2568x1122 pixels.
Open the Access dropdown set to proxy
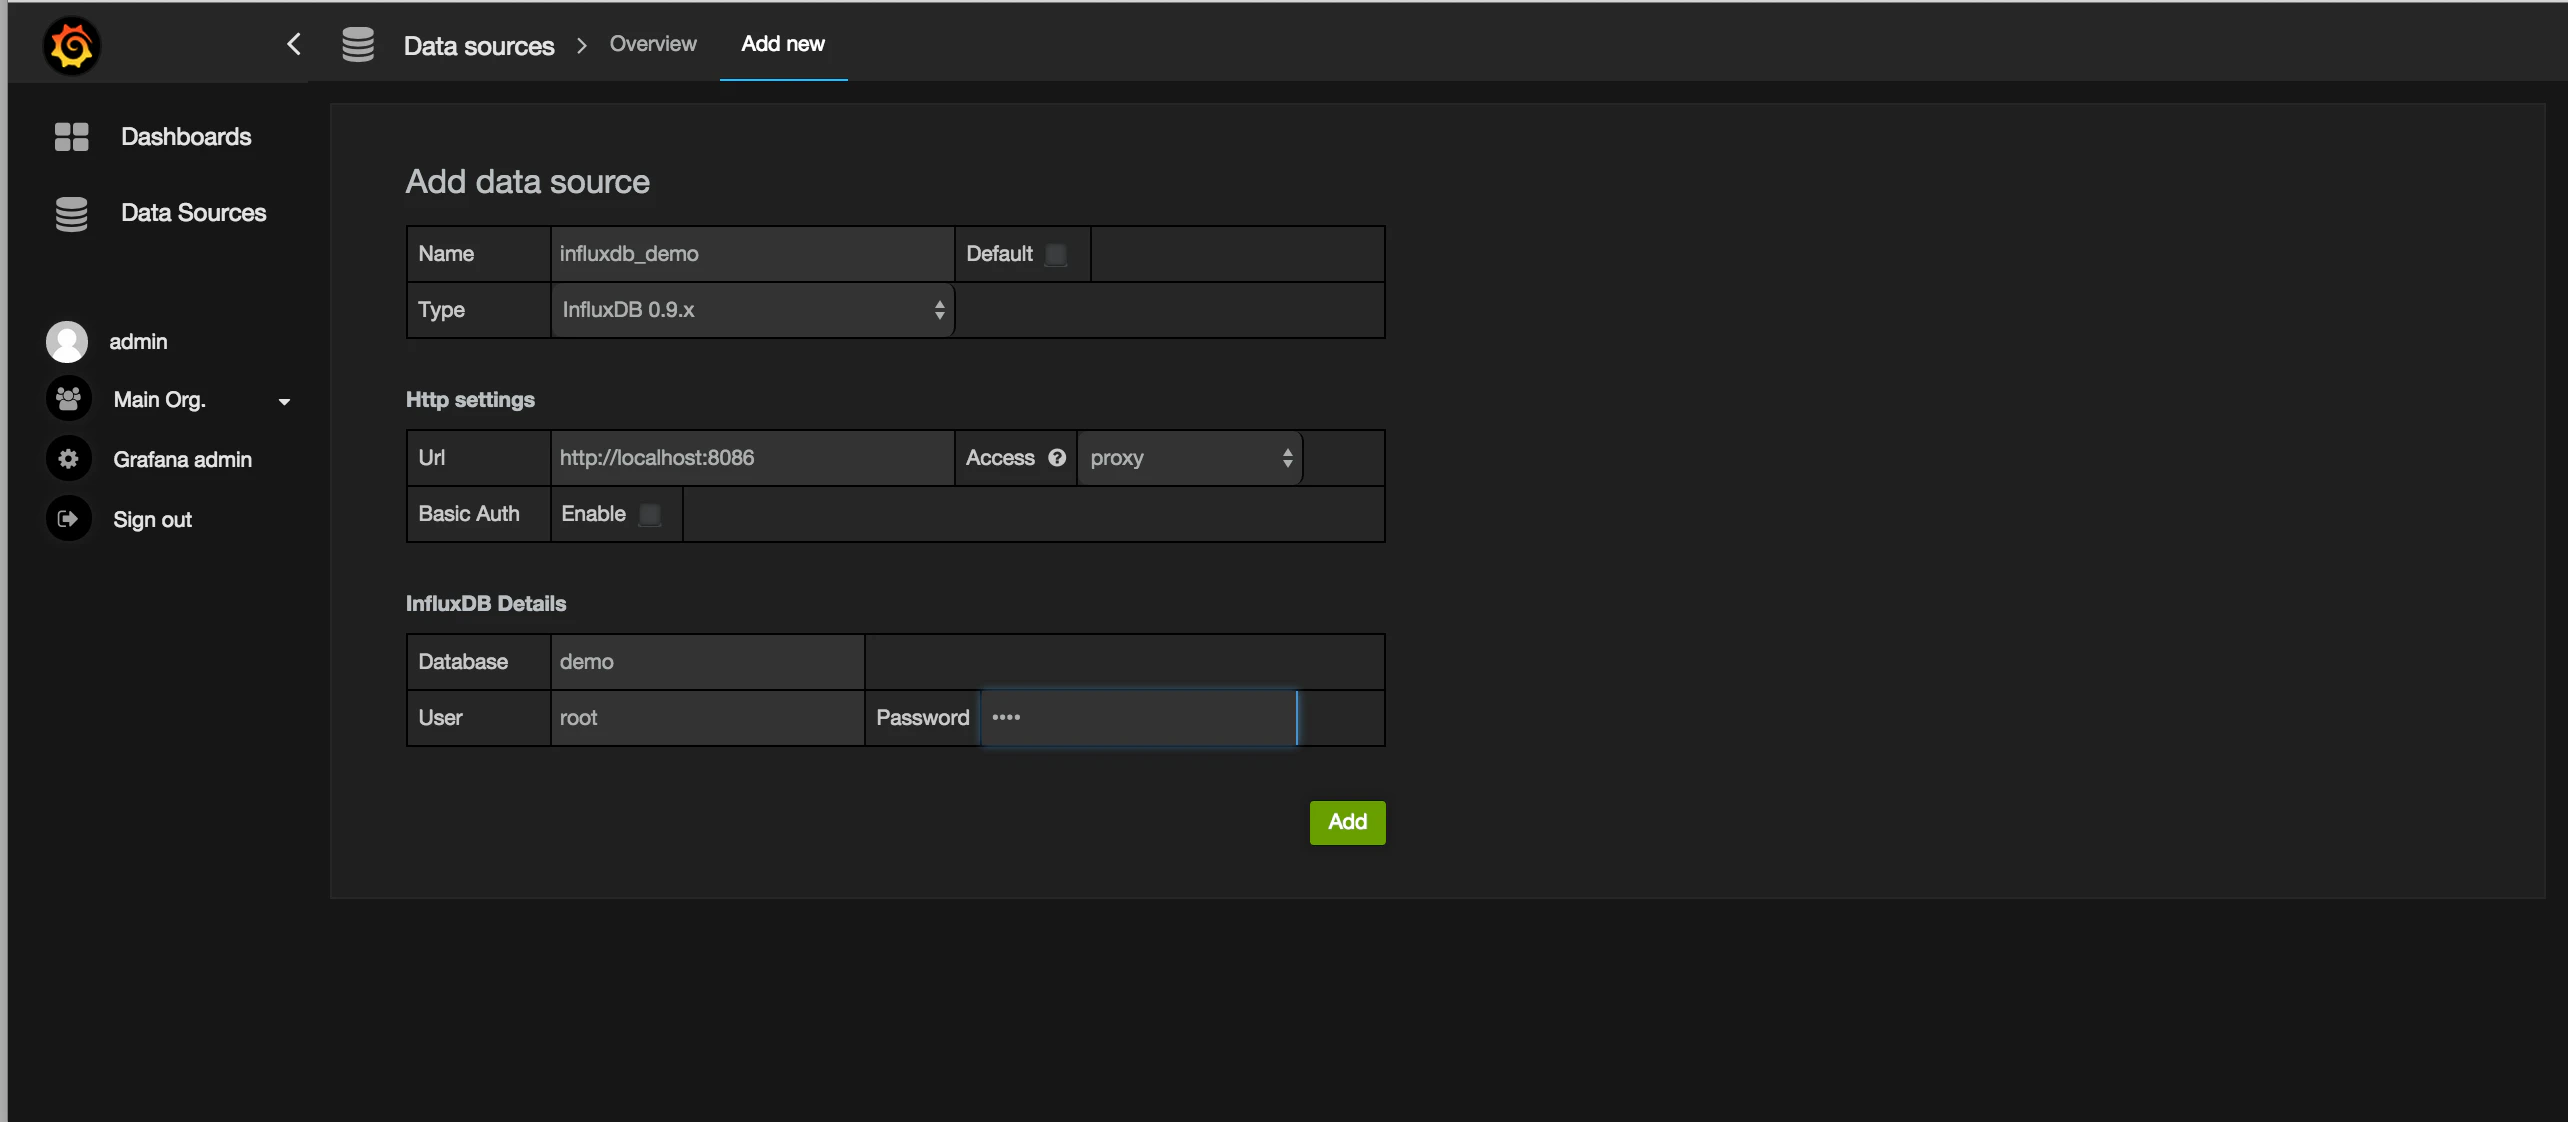[x=1190, y=458]
